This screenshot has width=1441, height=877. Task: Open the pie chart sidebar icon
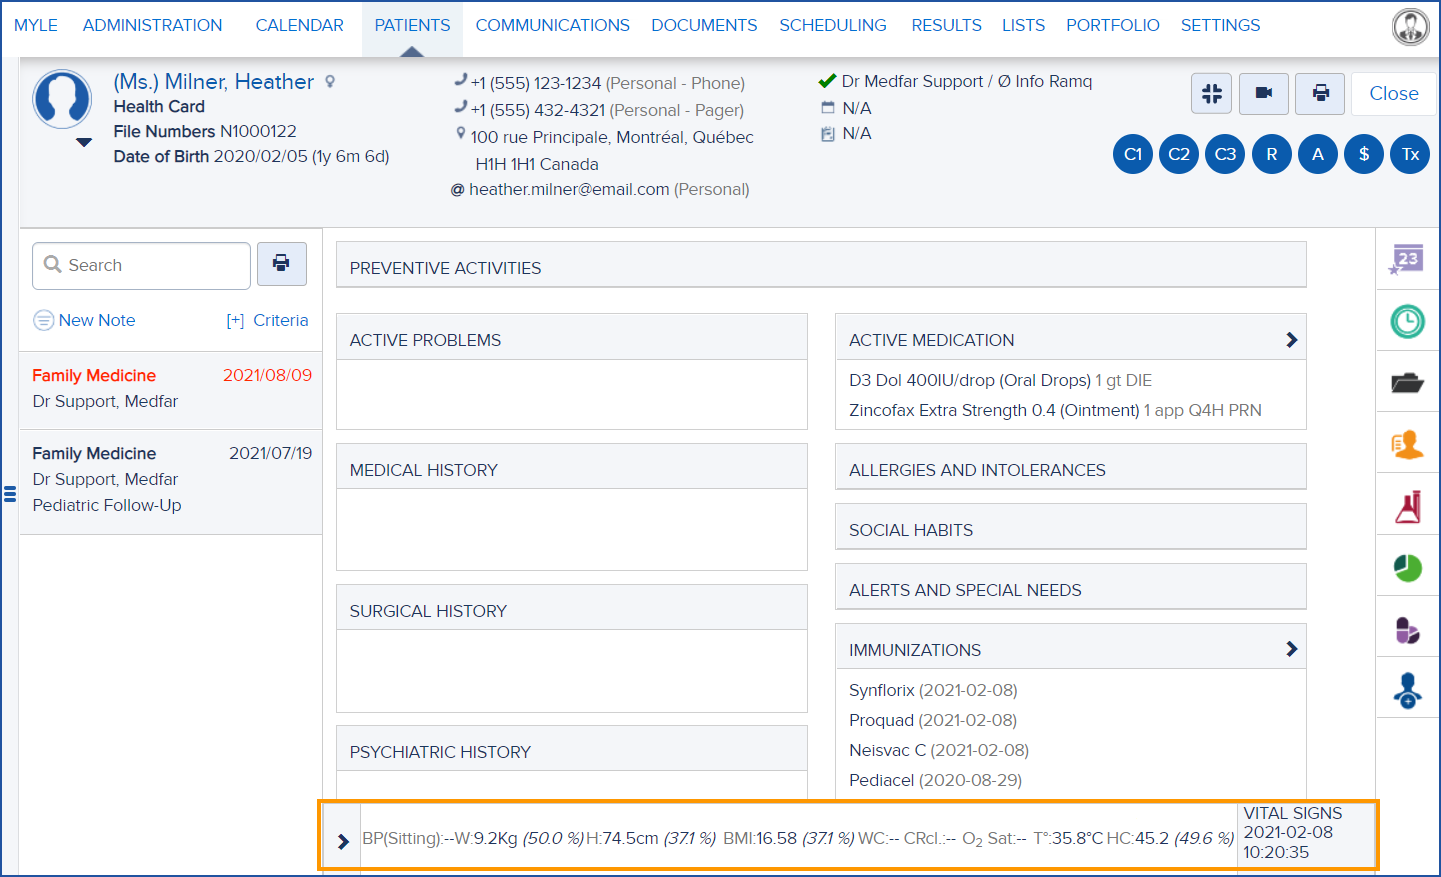[1407, 568]
